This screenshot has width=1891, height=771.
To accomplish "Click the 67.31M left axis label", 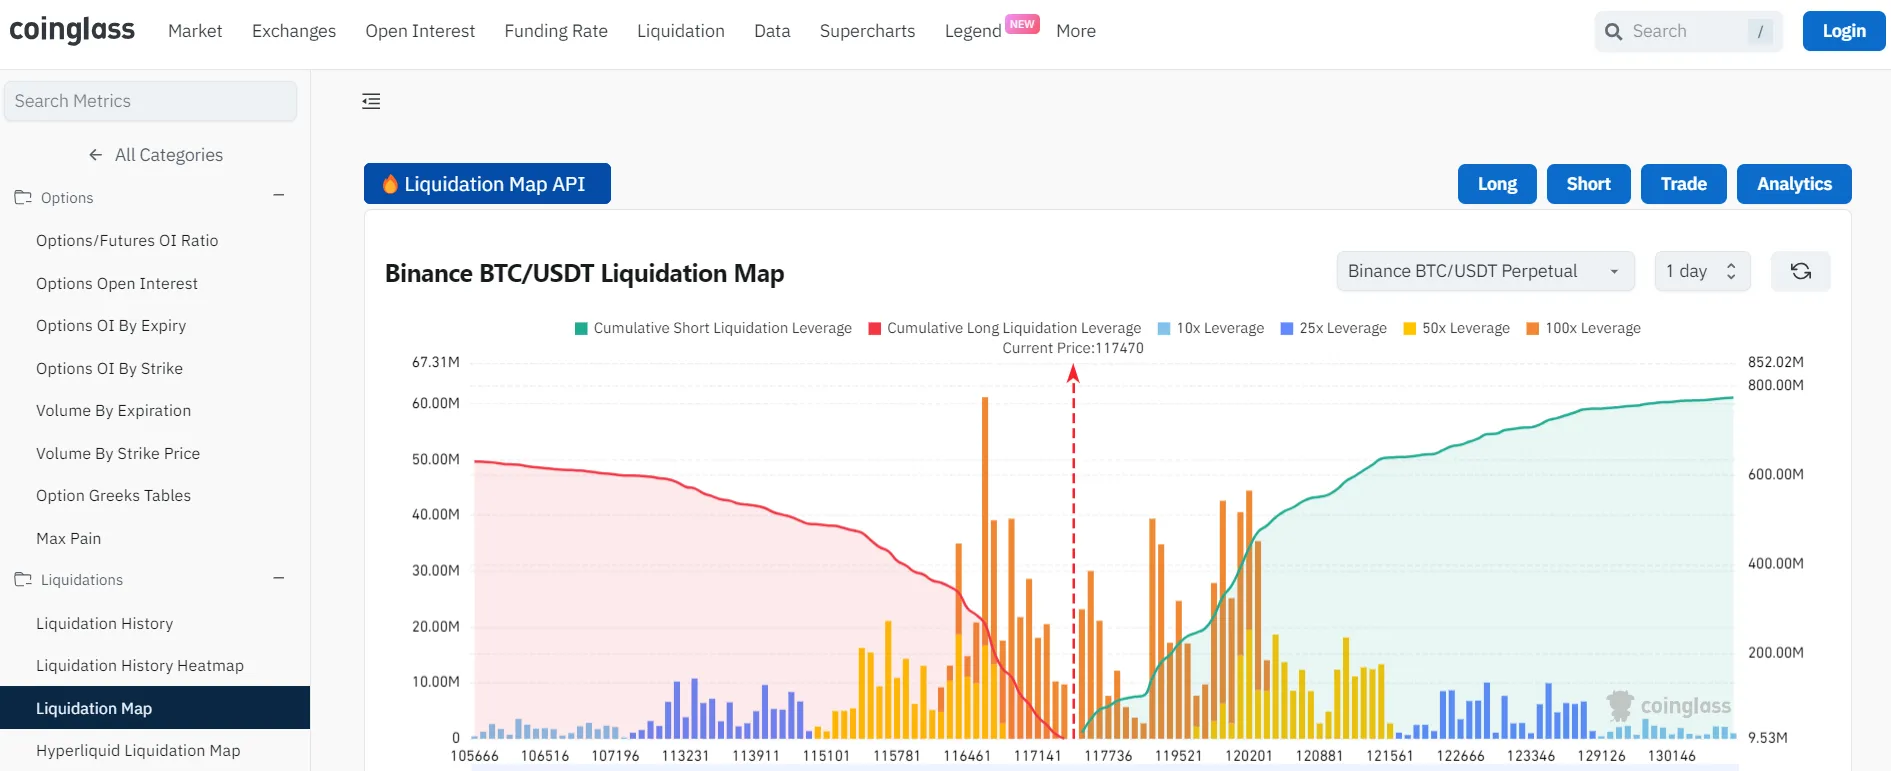I will point(435,362).
